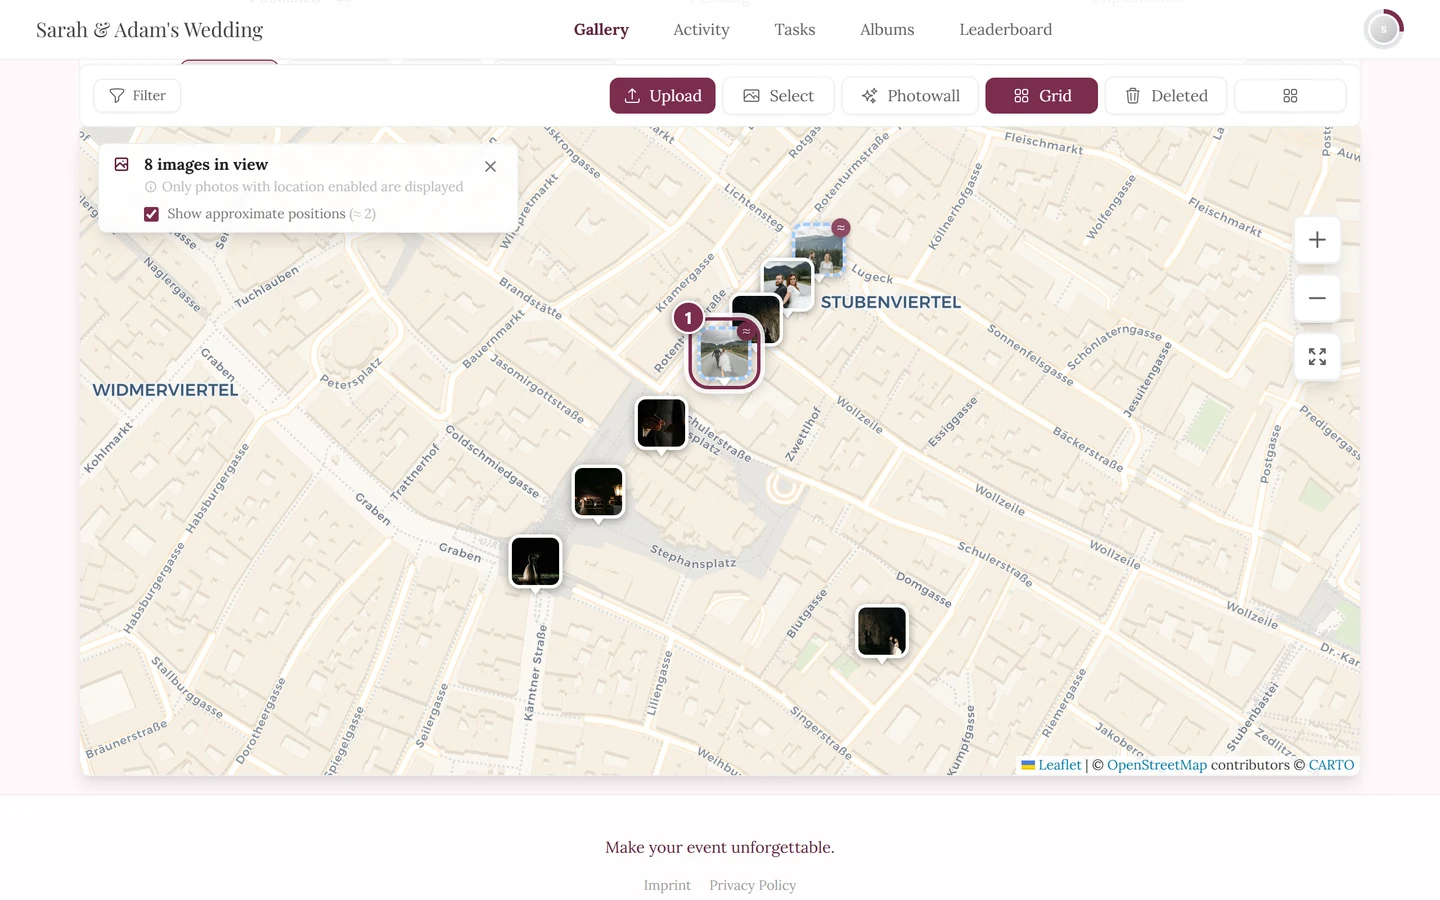
Task: Open the dark photo marker near Schulerstraße label
Action: coord(661,423)
